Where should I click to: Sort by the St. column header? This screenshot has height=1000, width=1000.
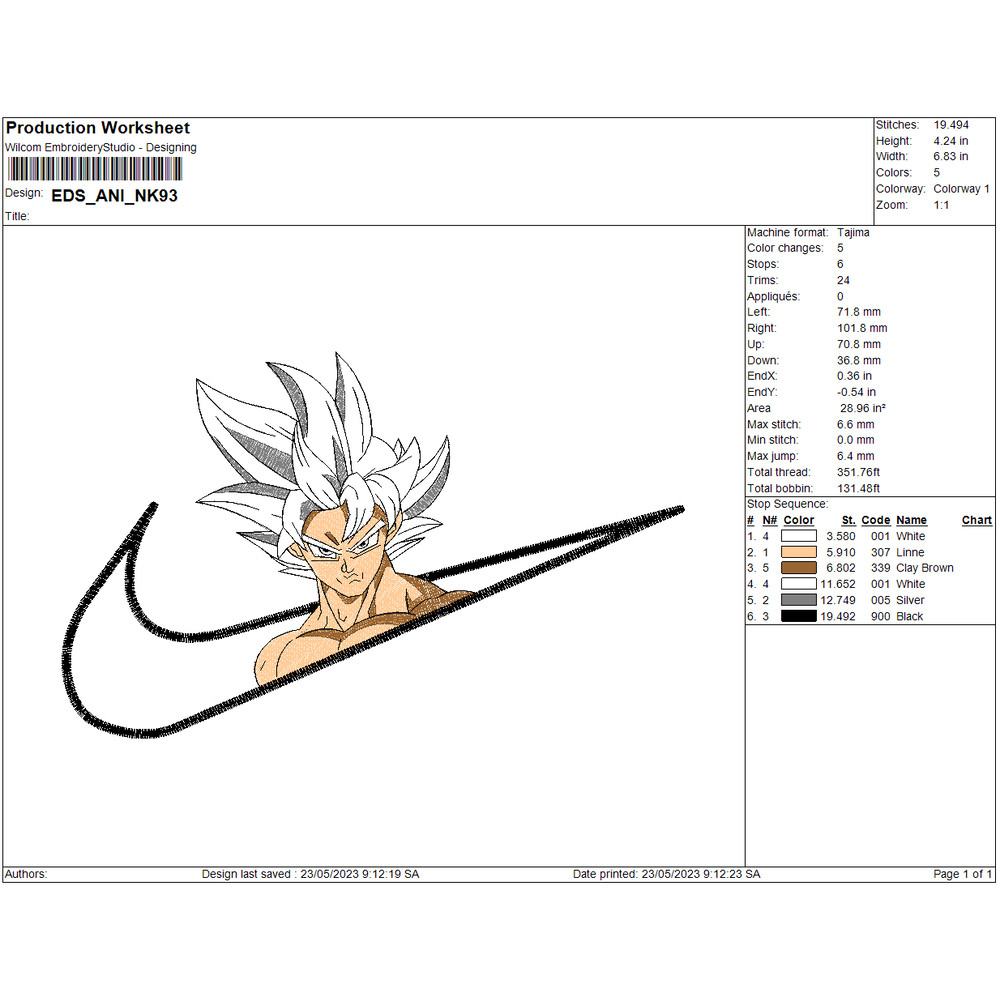point(848,520)
